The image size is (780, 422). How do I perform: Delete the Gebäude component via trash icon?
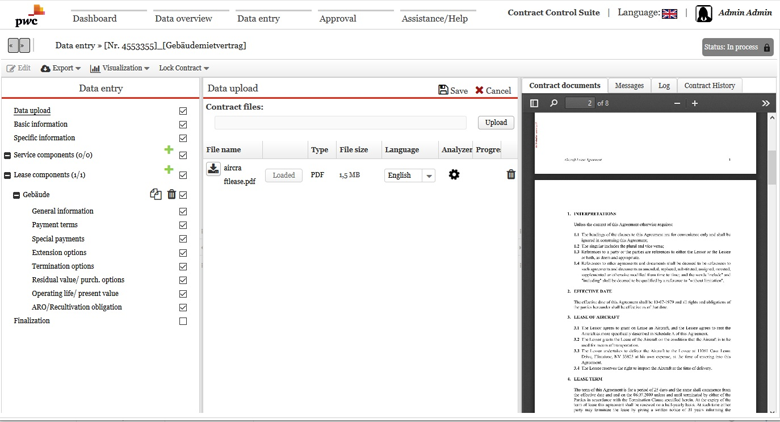coord(171,194)
